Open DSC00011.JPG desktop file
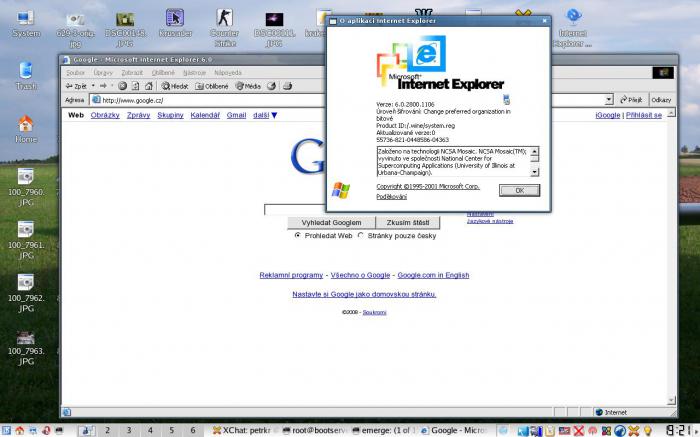 coord(274,29)
